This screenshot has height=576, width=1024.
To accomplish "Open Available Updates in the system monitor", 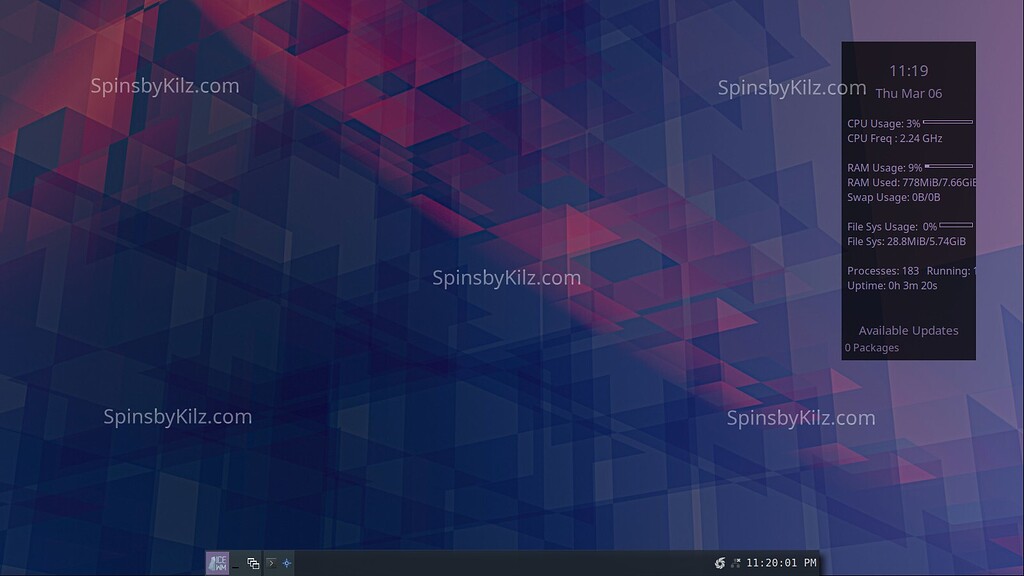I will 907,330.
